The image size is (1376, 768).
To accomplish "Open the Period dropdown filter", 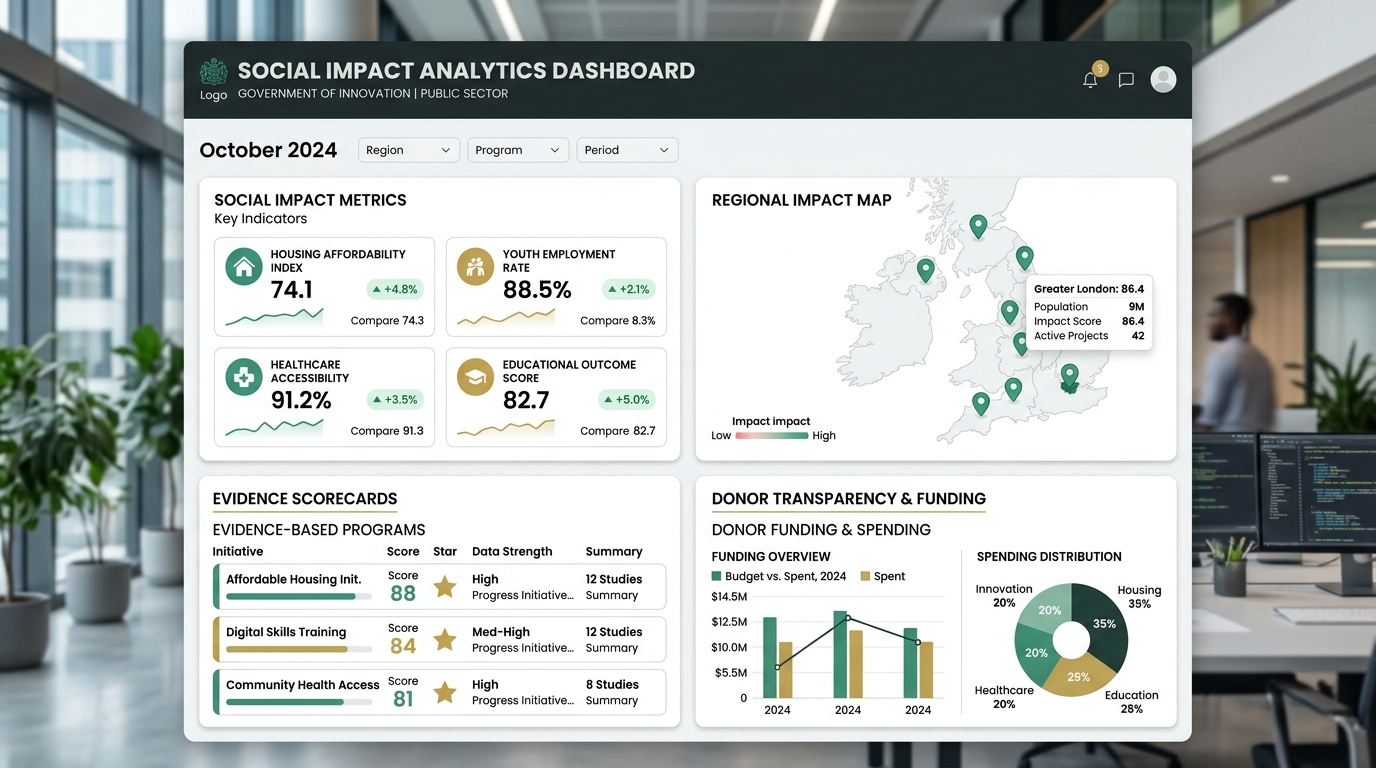I will (x=627, y=150).
